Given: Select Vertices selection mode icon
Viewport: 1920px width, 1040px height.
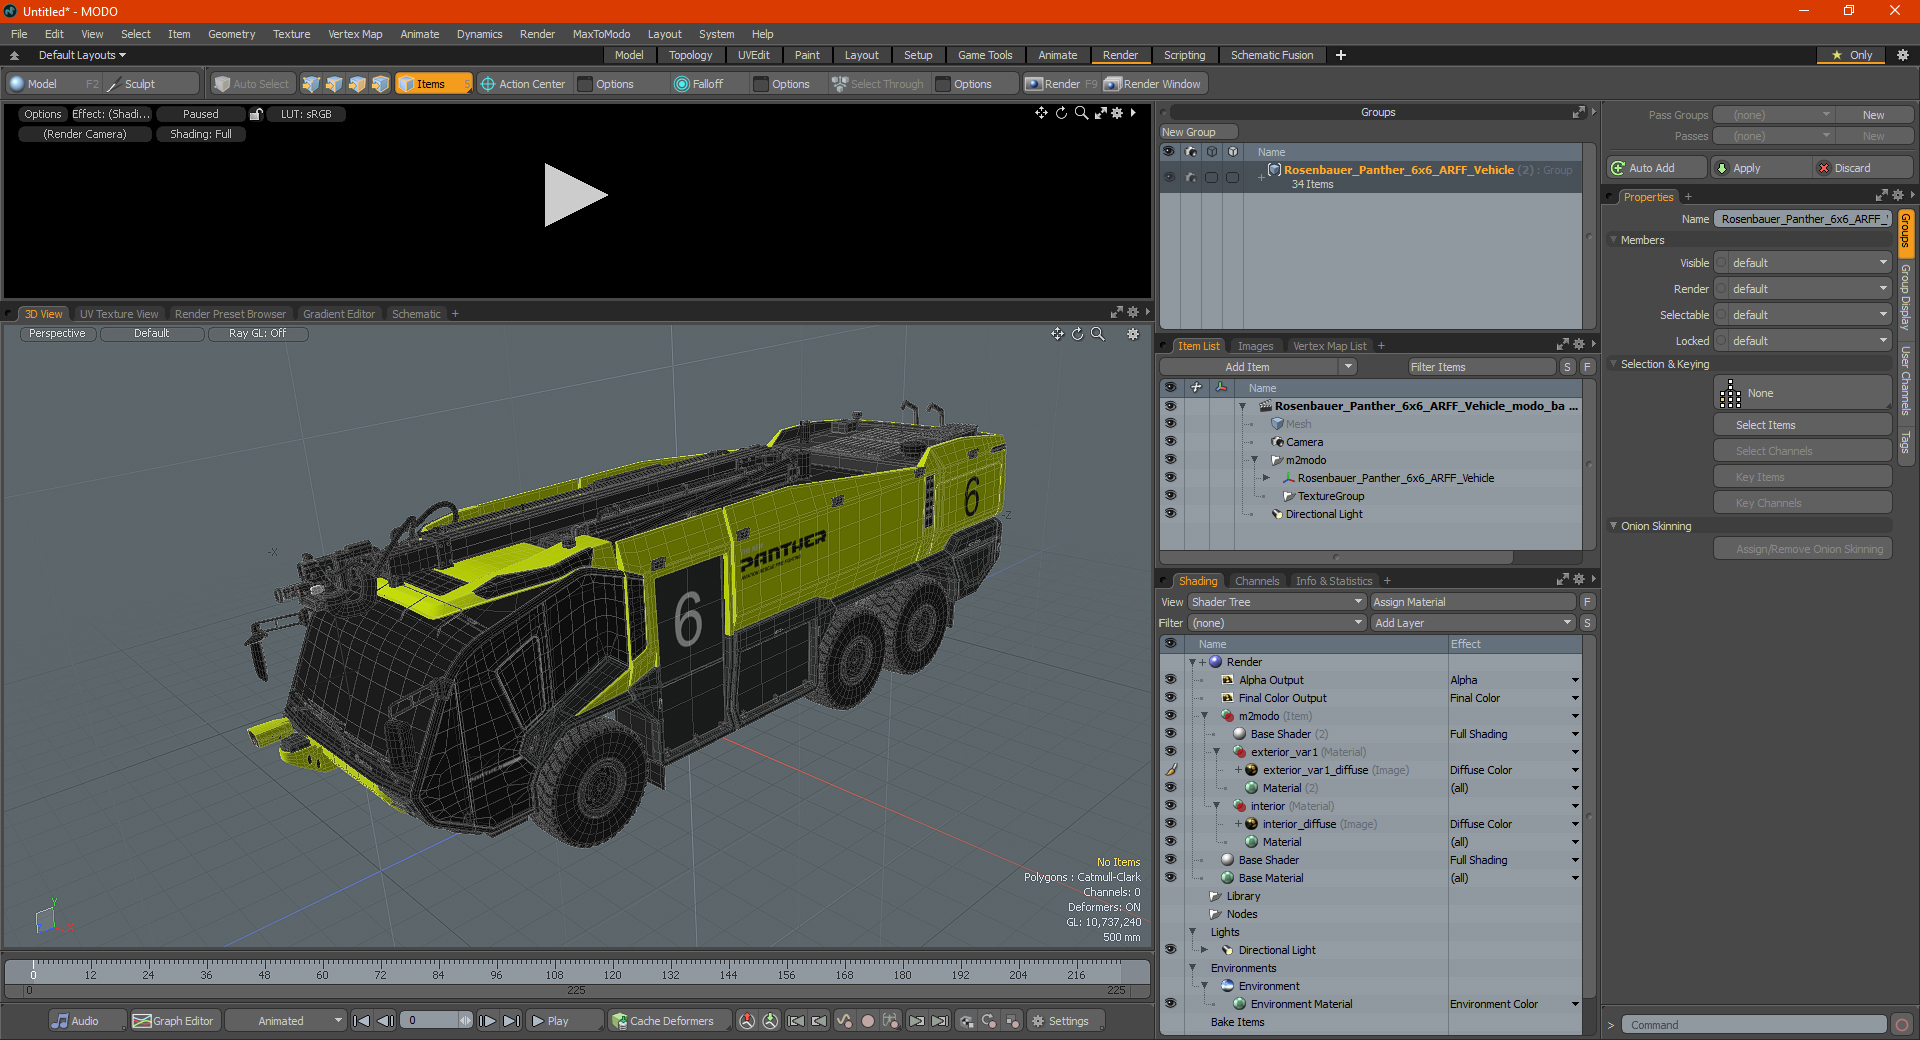Looking at the screenshot, I should 311,84.
